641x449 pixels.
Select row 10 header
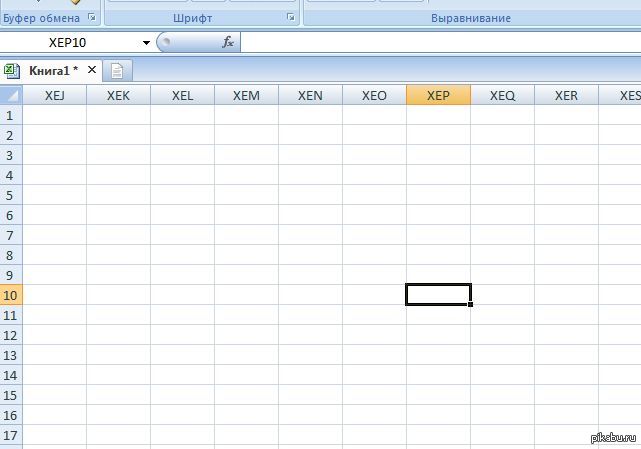[x=11, y=295]
